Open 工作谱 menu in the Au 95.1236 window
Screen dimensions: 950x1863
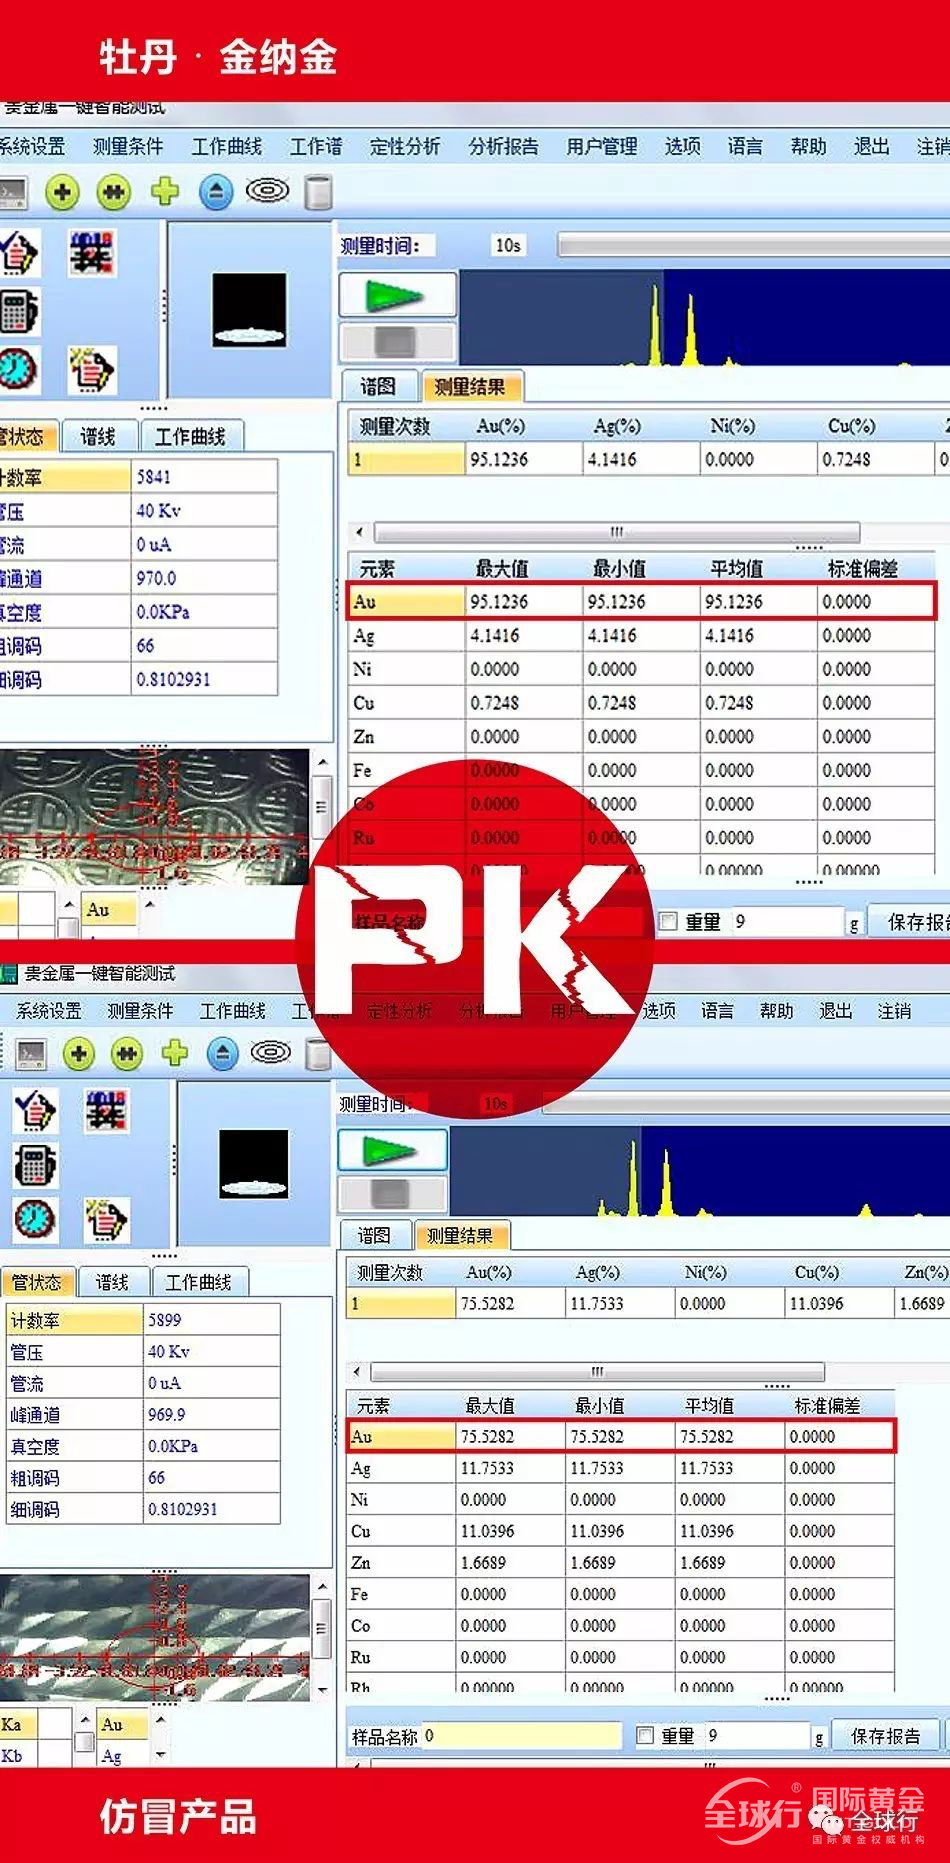pos(316,147)
